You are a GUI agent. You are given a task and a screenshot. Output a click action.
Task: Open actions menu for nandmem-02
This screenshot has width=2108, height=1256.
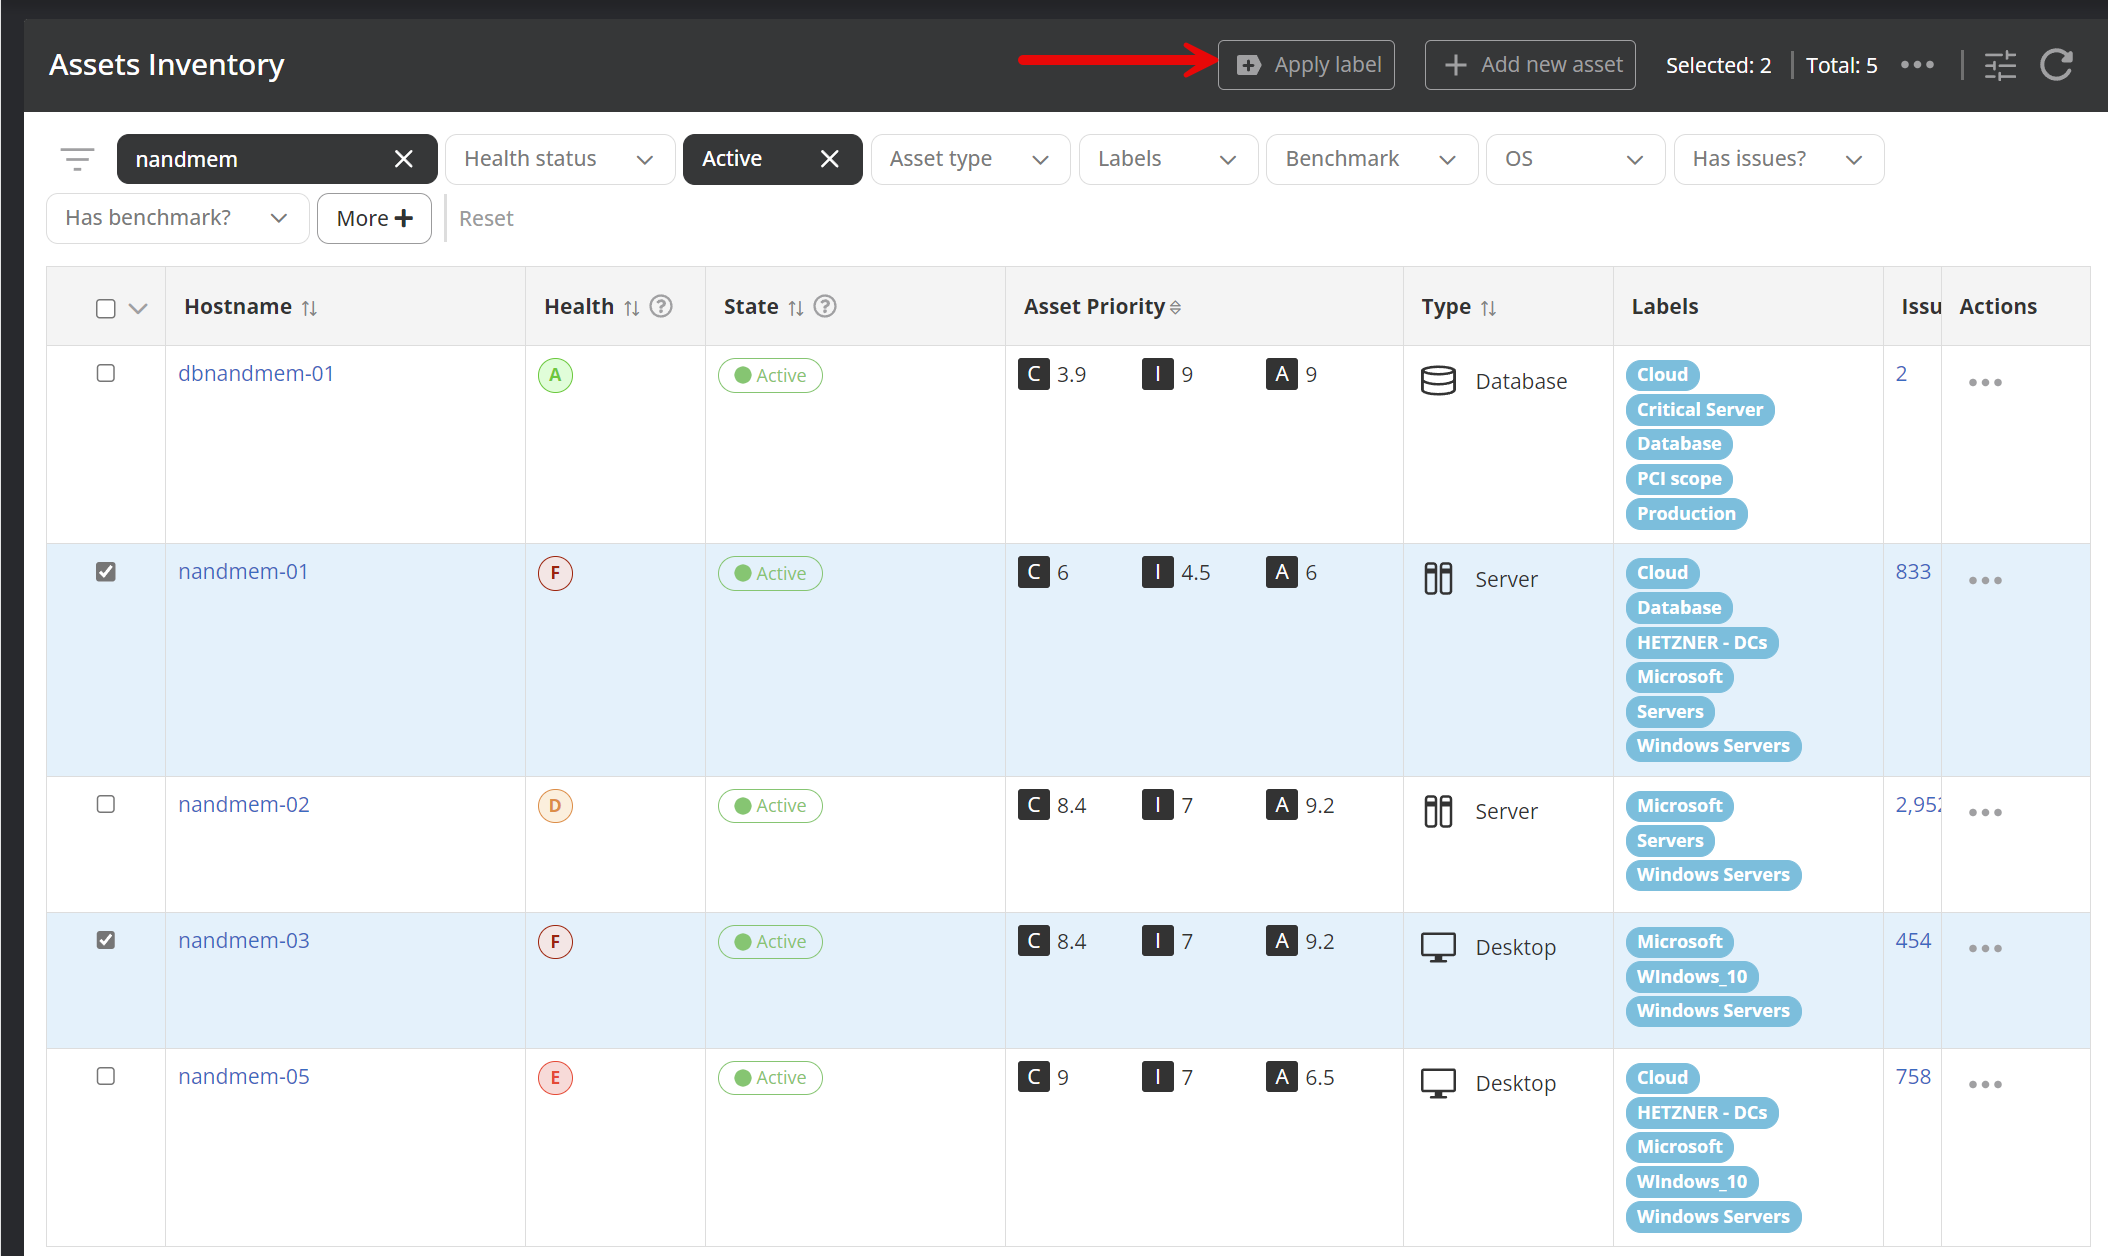coord(1984,812)
